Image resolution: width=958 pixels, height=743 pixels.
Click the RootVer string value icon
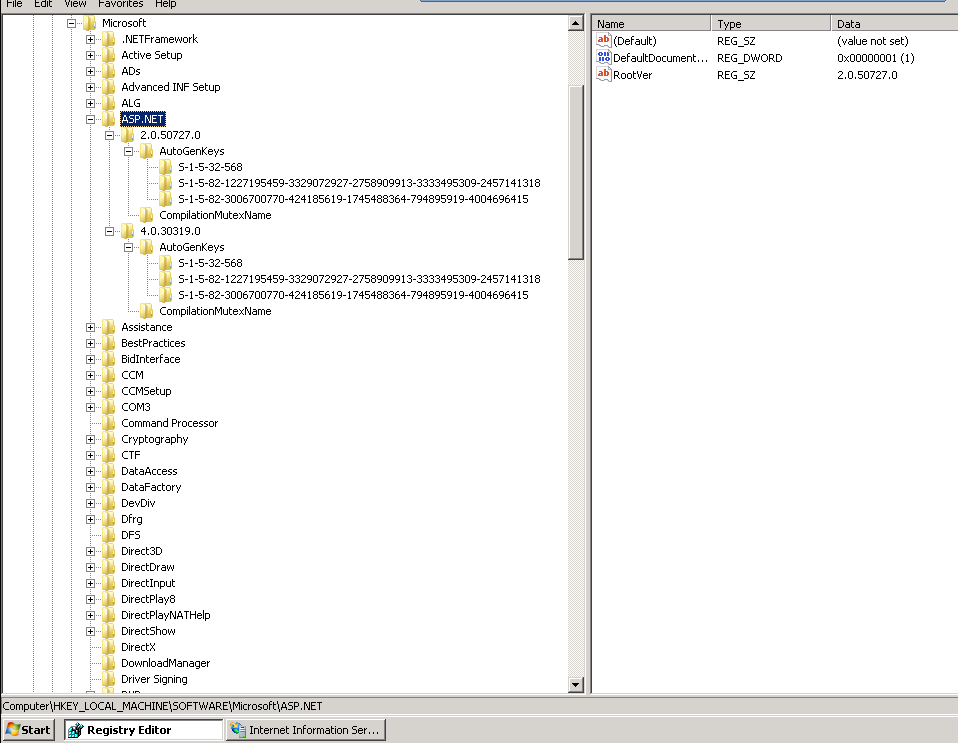pyautogui.click(x=604, y=75)
